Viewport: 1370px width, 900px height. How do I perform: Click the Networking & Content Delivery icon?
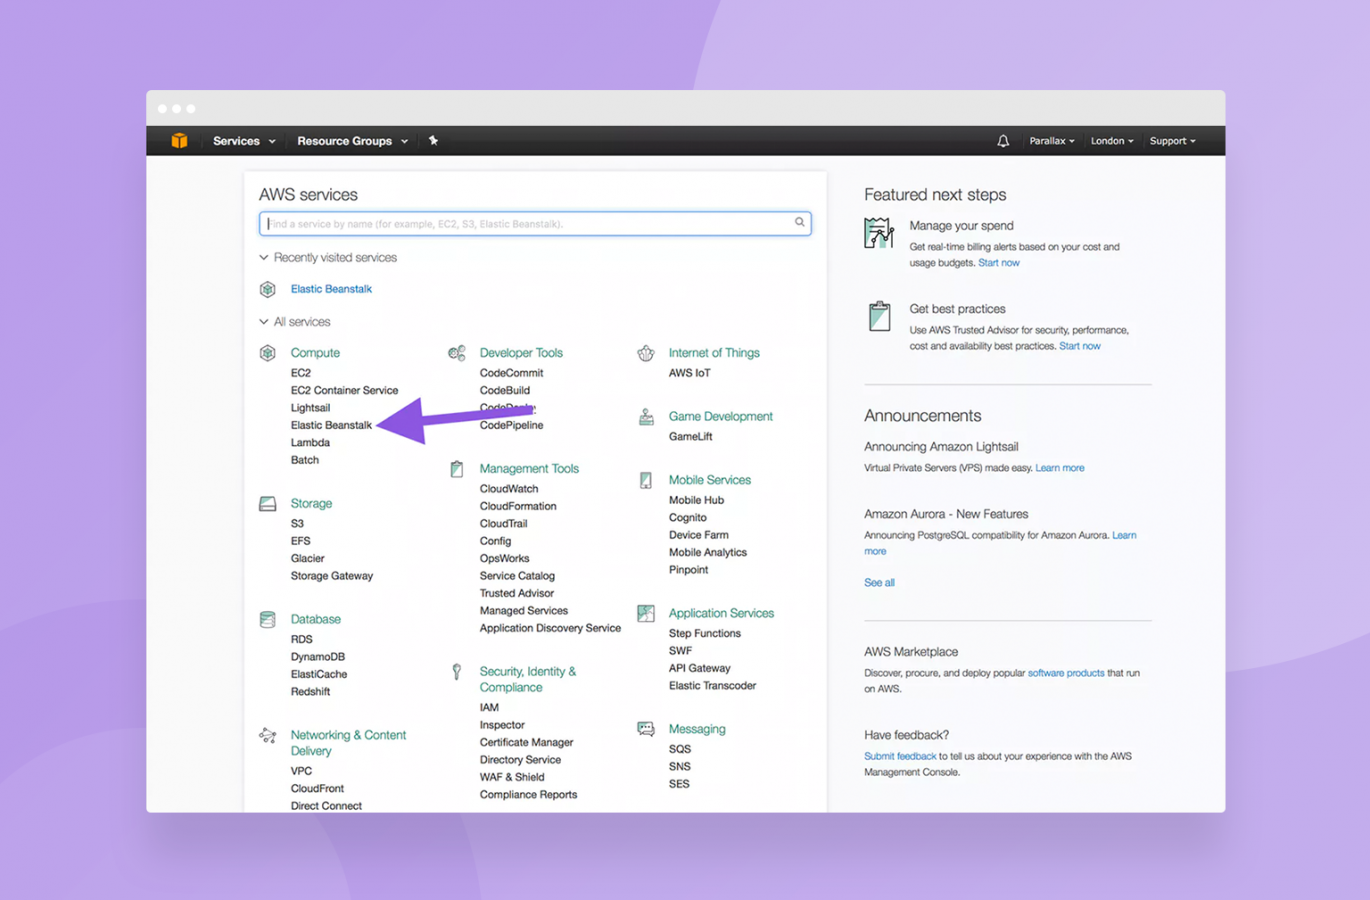tap(268, 736)
